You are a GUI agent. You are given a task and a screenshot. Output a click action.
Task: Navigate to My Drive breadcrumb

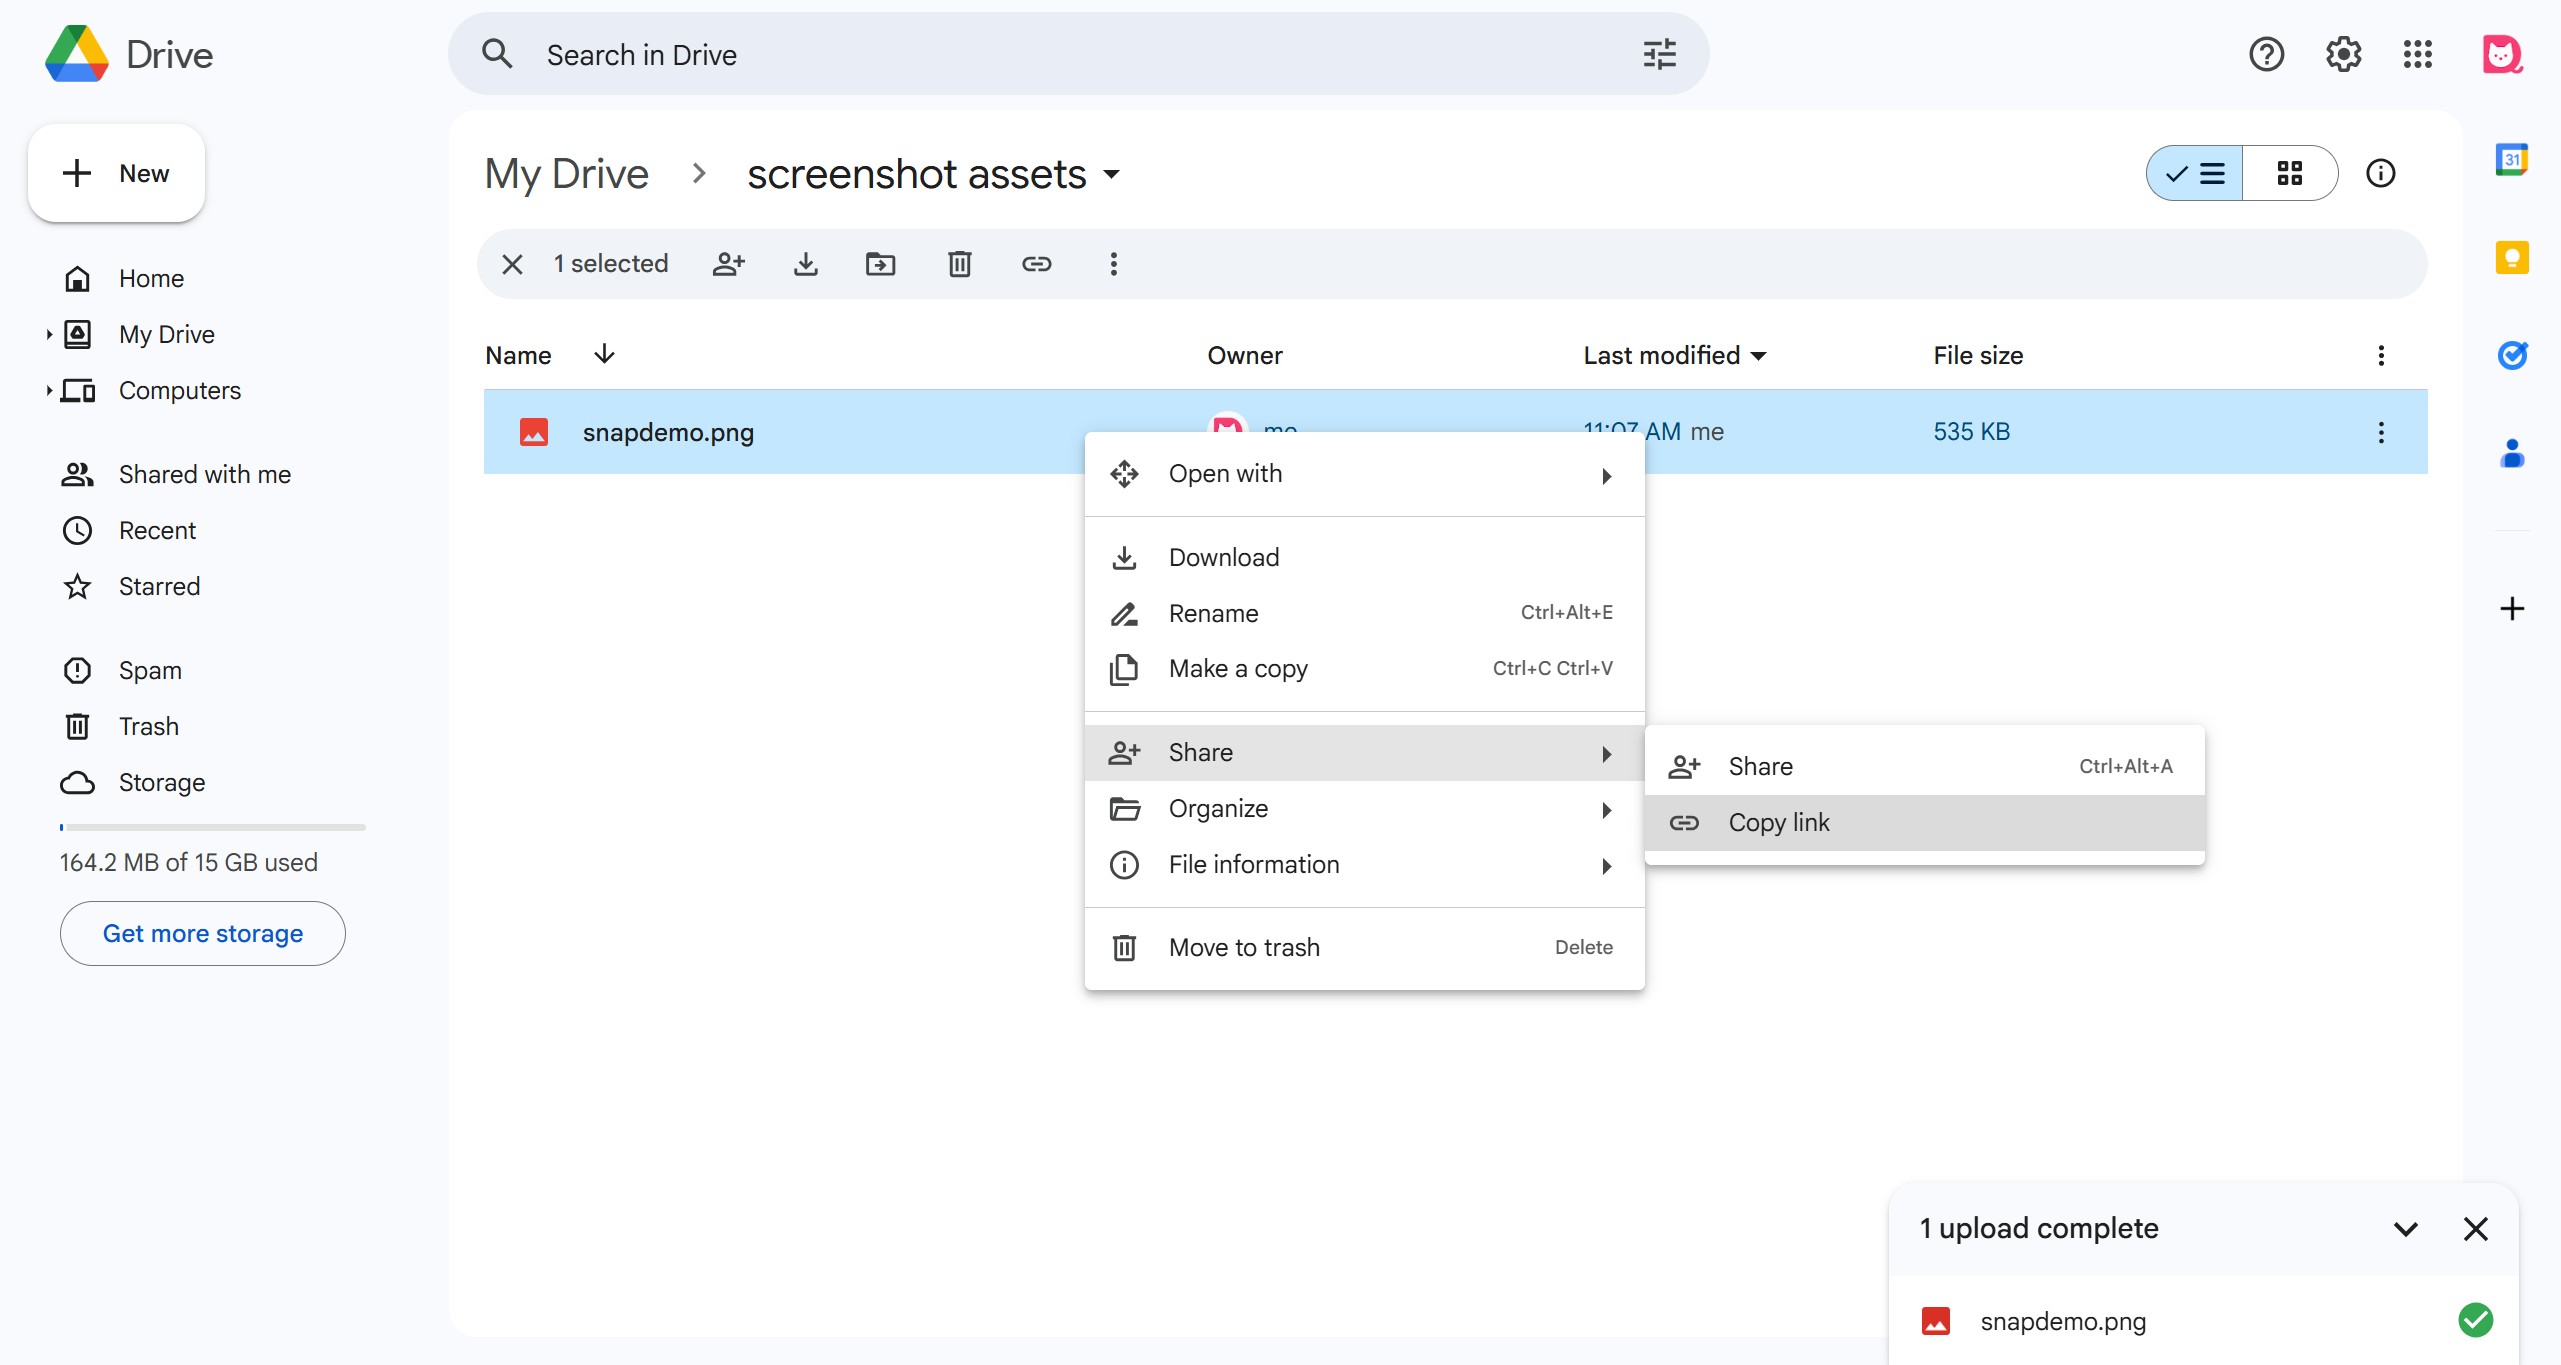(567, 174)
